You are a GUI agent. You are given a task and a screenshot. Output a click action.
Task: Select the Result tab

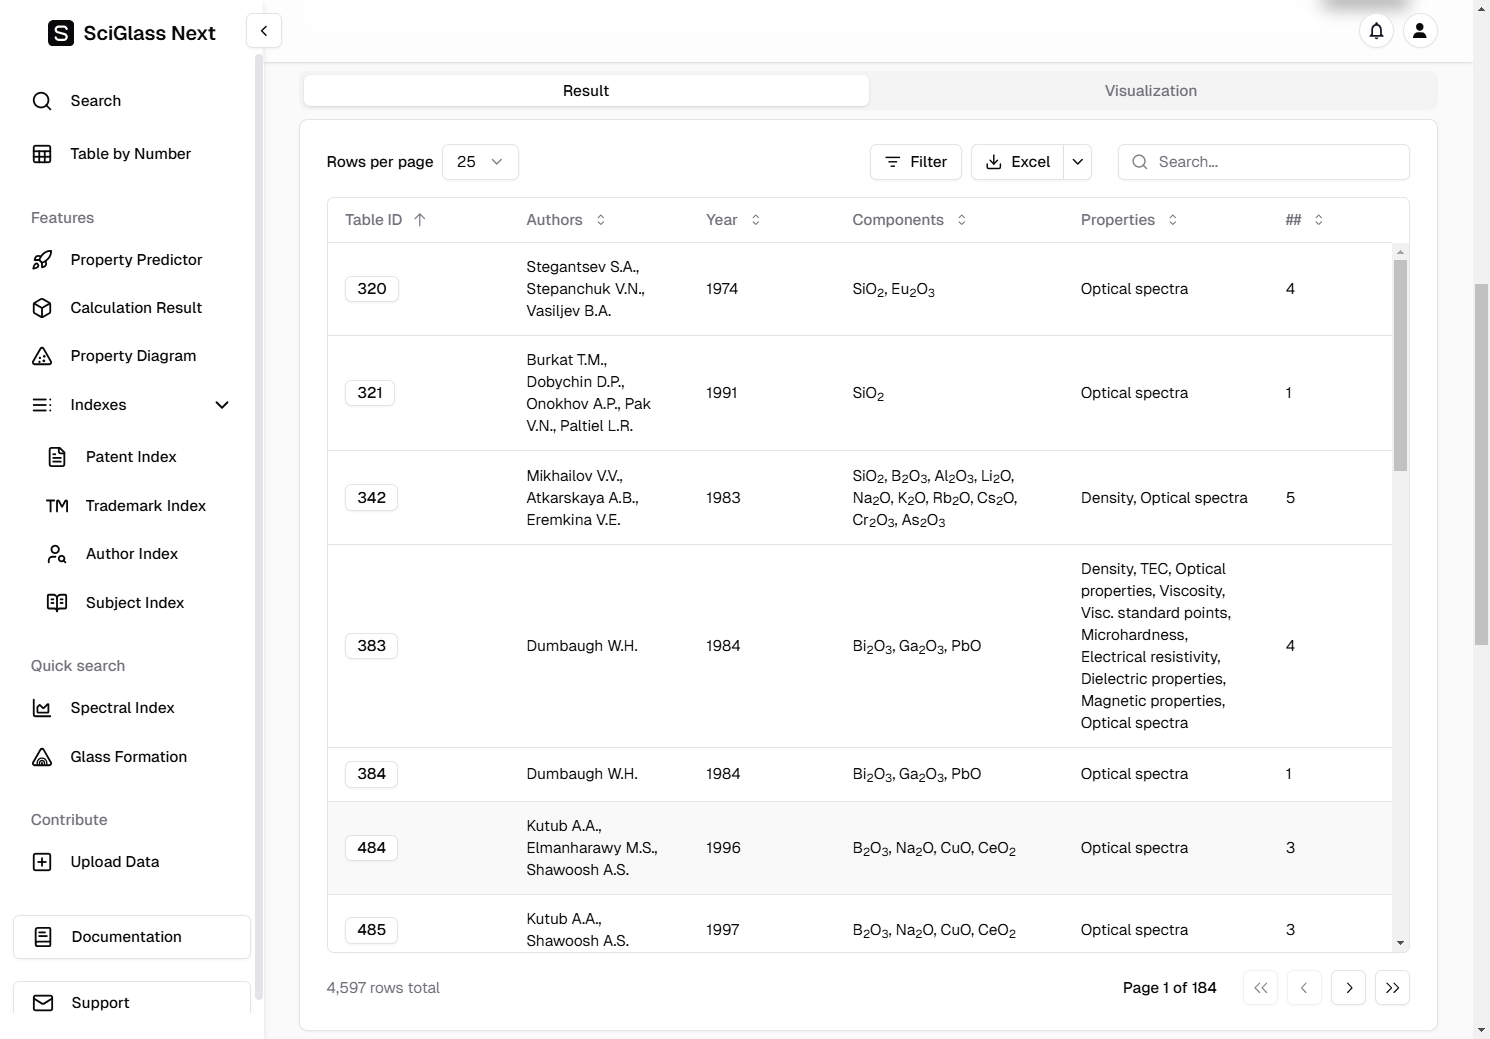tap(586, 91)
